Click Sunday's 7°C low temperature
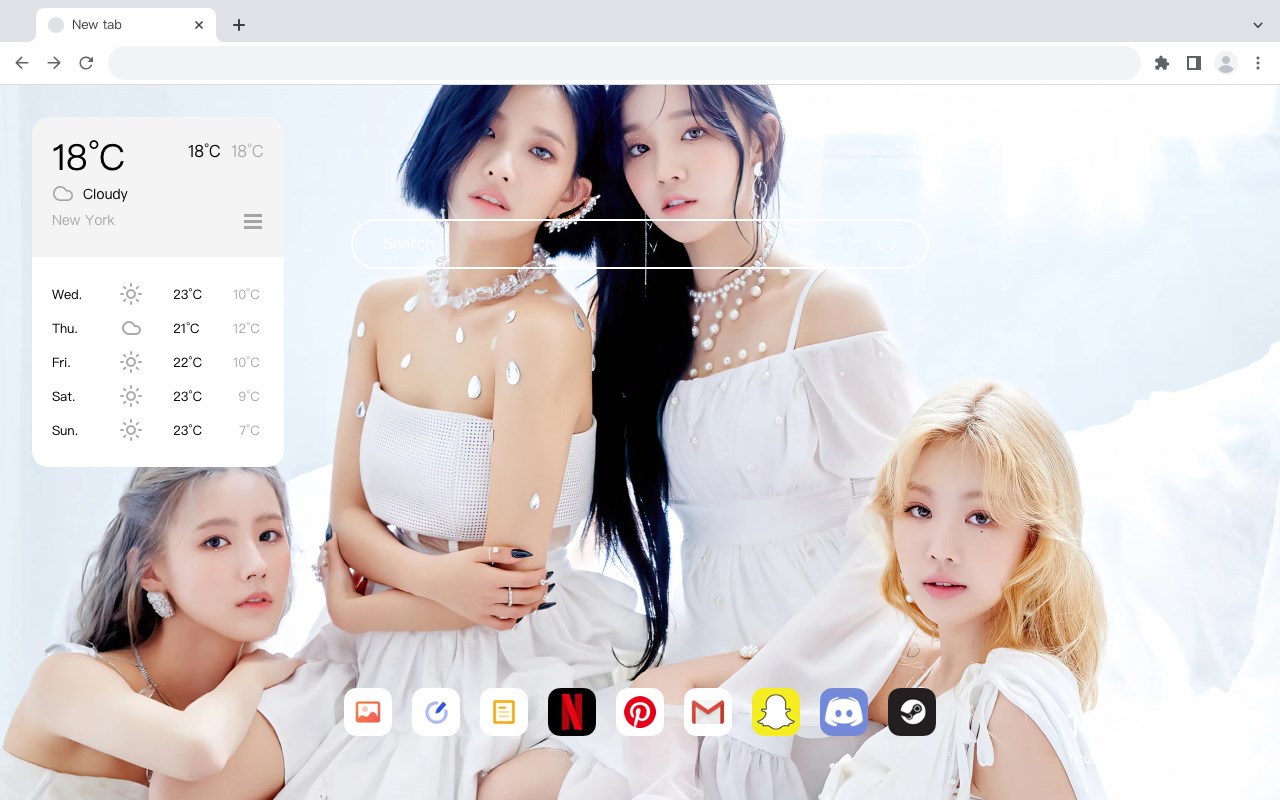Viewport: 1280px width, 800px height. [249, 430]
